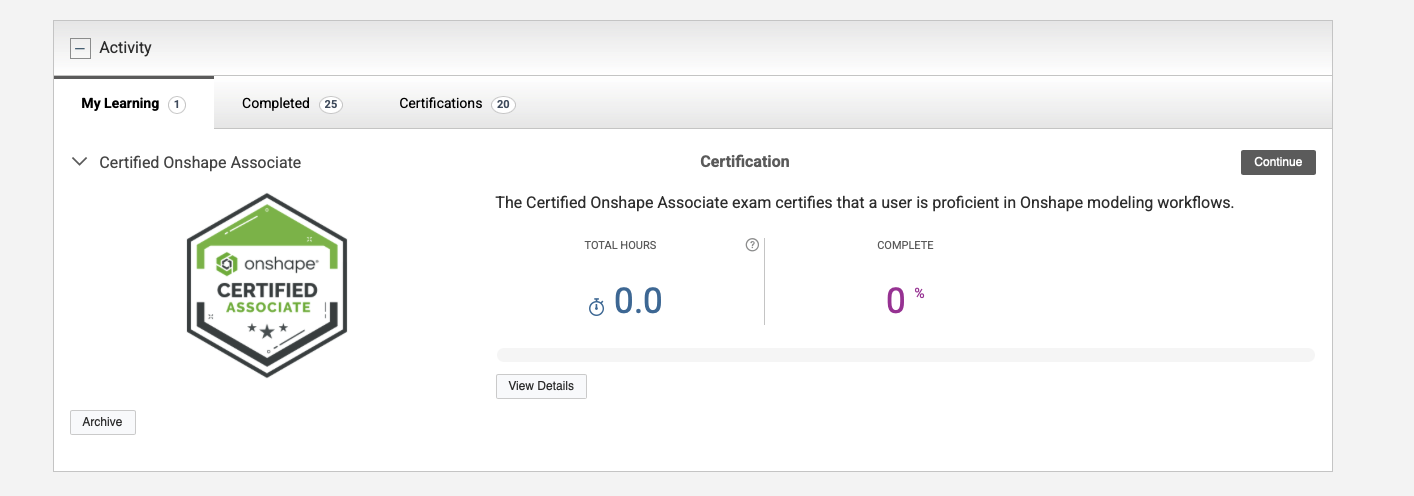This screenshot has height=496, width=1414.
Task: Click the 'TOTAL HOURS' label
Action: 620,245
